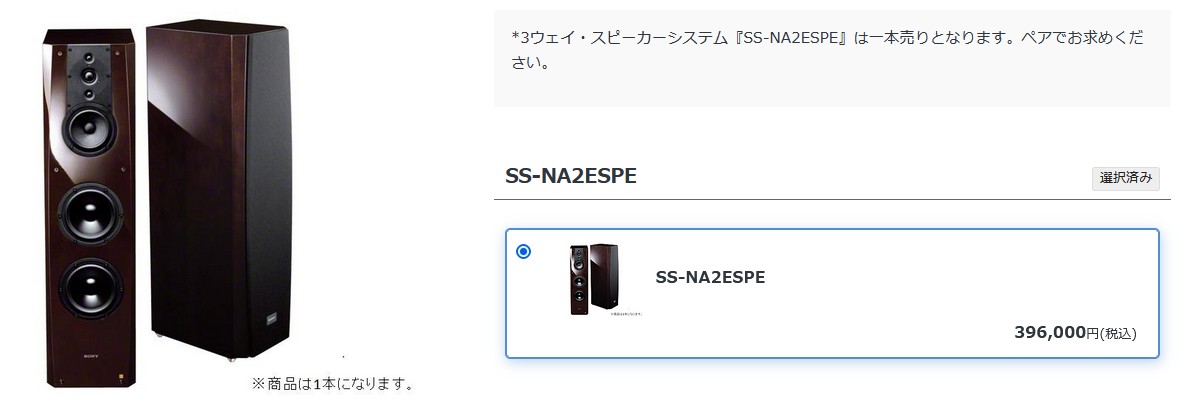This screenshot has width=1201, height=410.
Task: Click the tiny caption beneath option thumbnail
Action: pos(626,313)
